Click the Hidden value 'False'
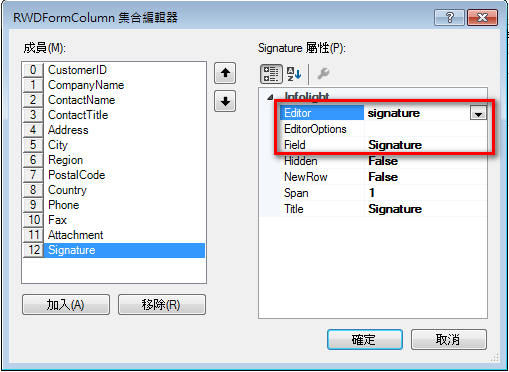Viewport: 509px width, 372px height. [x=383, y=161]
